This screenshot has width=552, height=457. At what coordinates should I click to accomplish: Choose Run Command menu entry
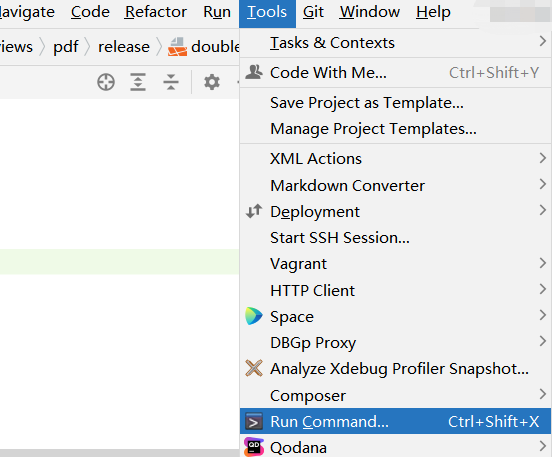click(395, 421)
